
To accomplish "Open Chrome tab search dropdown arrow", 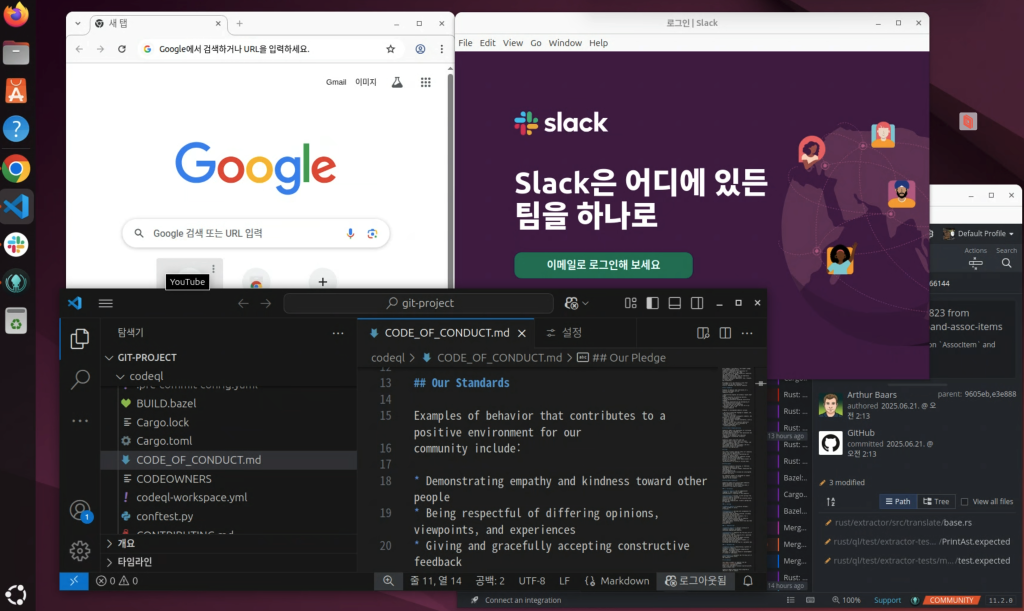I will pos(78,23).
